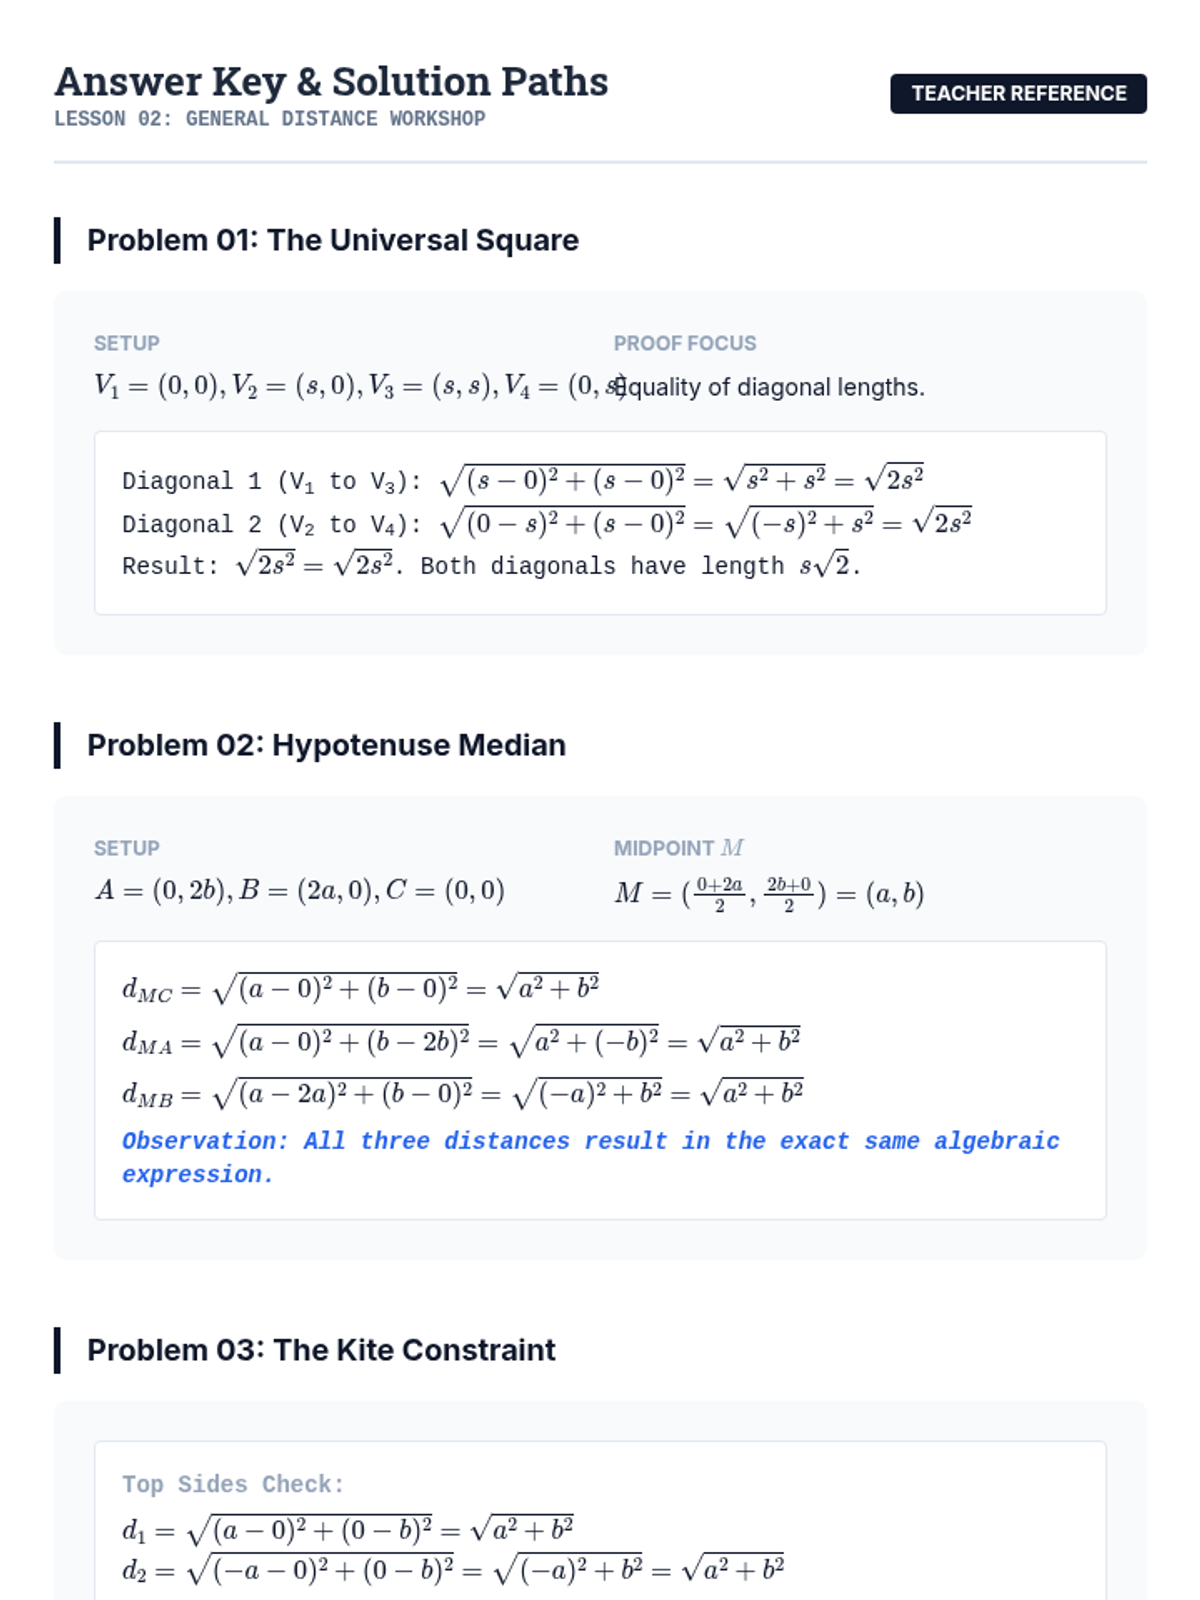Click the Diagonal 2 calculation line
This screenshot has width=1200, height=1600.
pos(546,523)
